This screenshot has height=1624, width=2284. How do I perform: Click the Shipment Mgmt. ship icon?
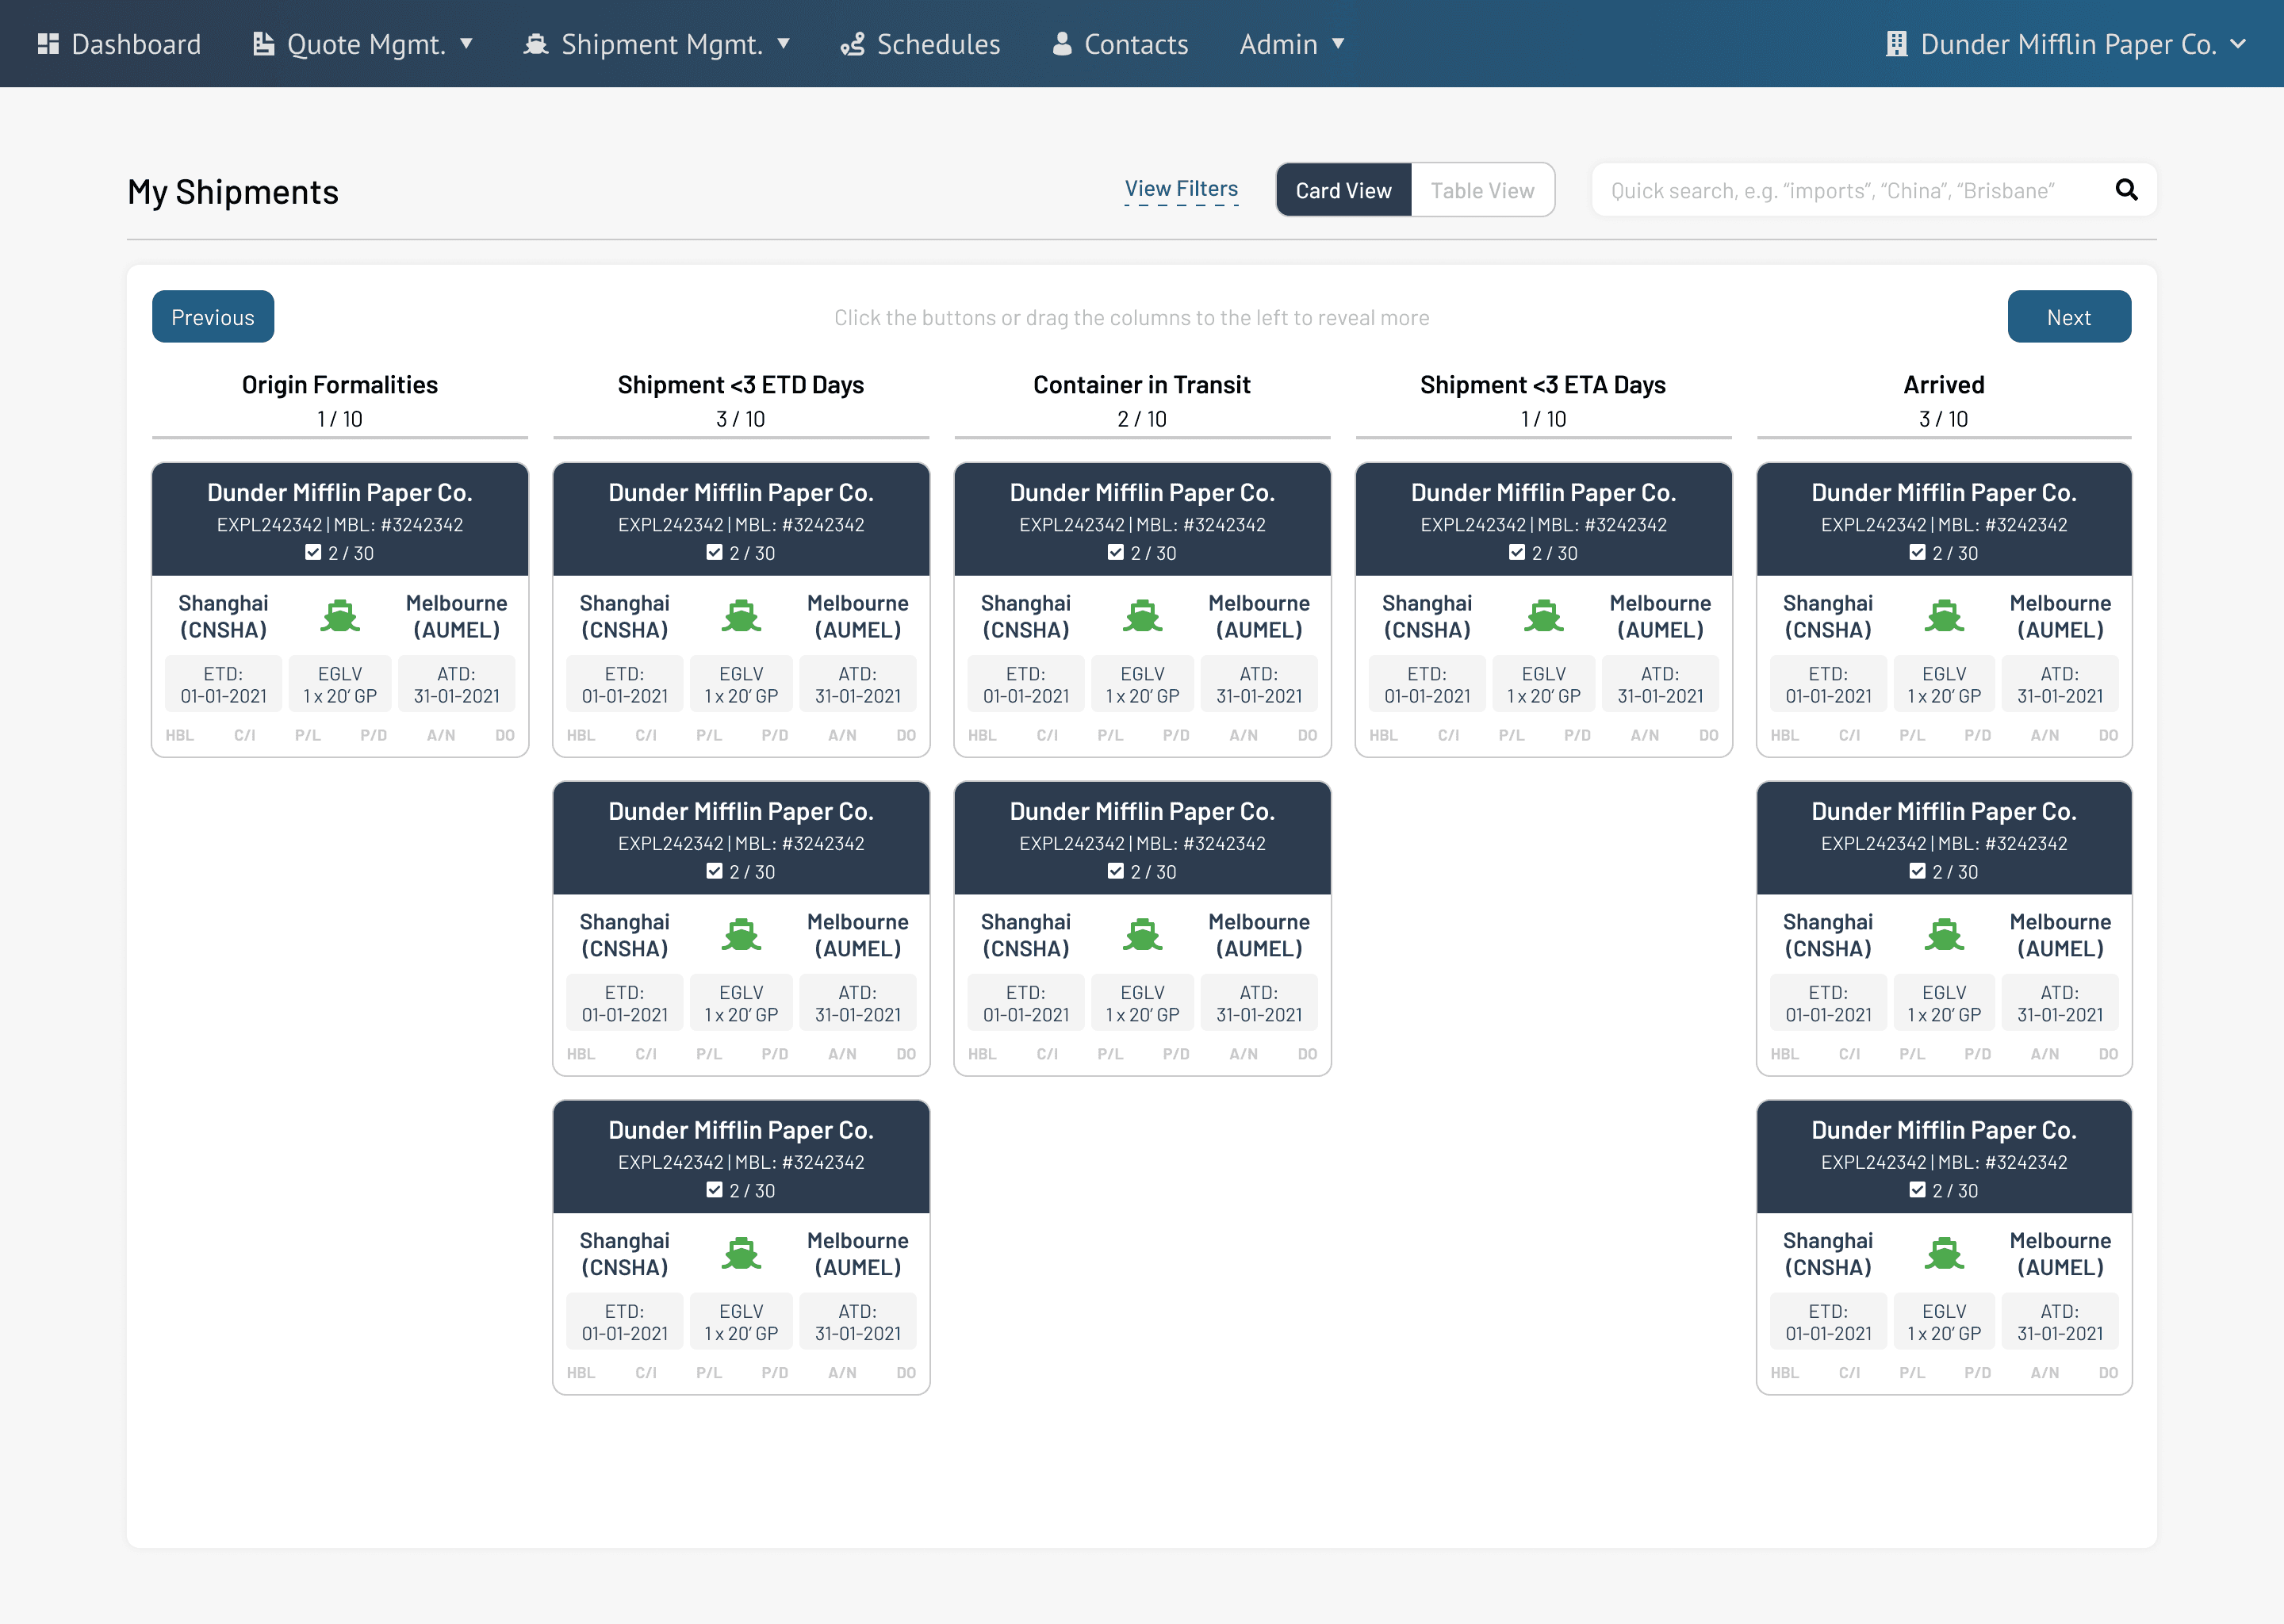(536, 44)
